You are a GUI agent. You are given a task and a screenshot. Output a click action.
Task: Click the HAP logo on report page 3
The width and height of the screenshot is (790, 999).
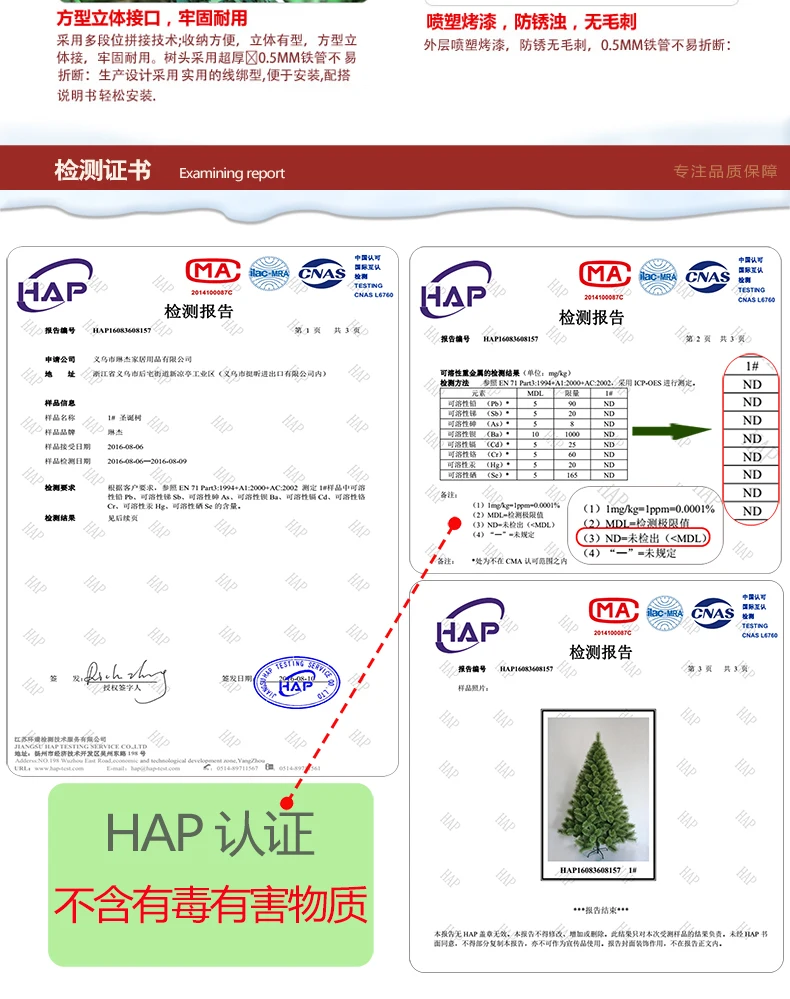click(x=470, y=626)
